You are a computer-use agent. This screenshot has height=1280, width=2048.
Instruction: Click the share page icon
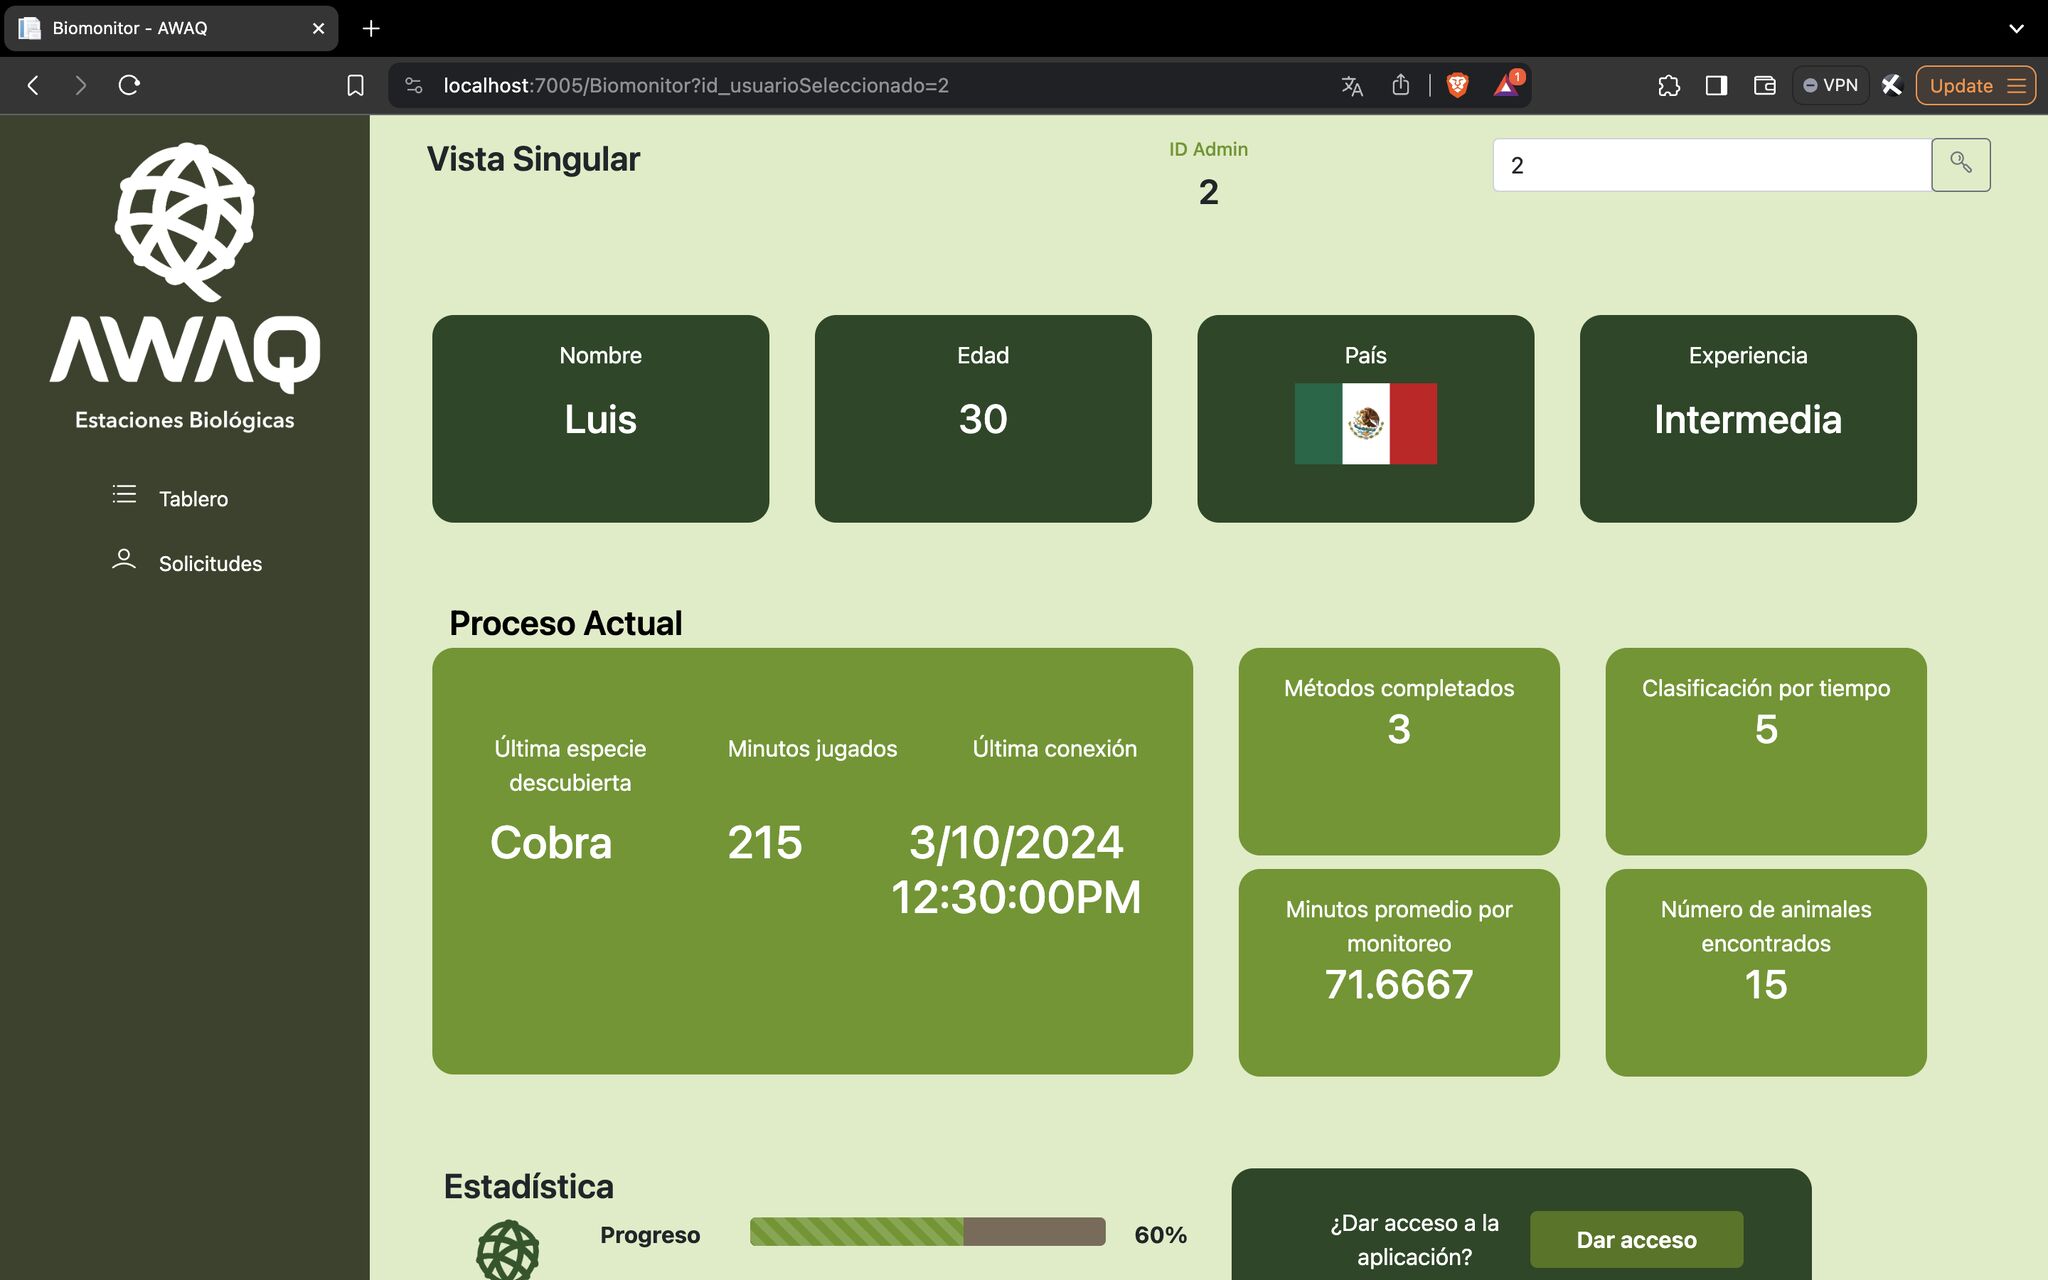tap(1400, 85)
